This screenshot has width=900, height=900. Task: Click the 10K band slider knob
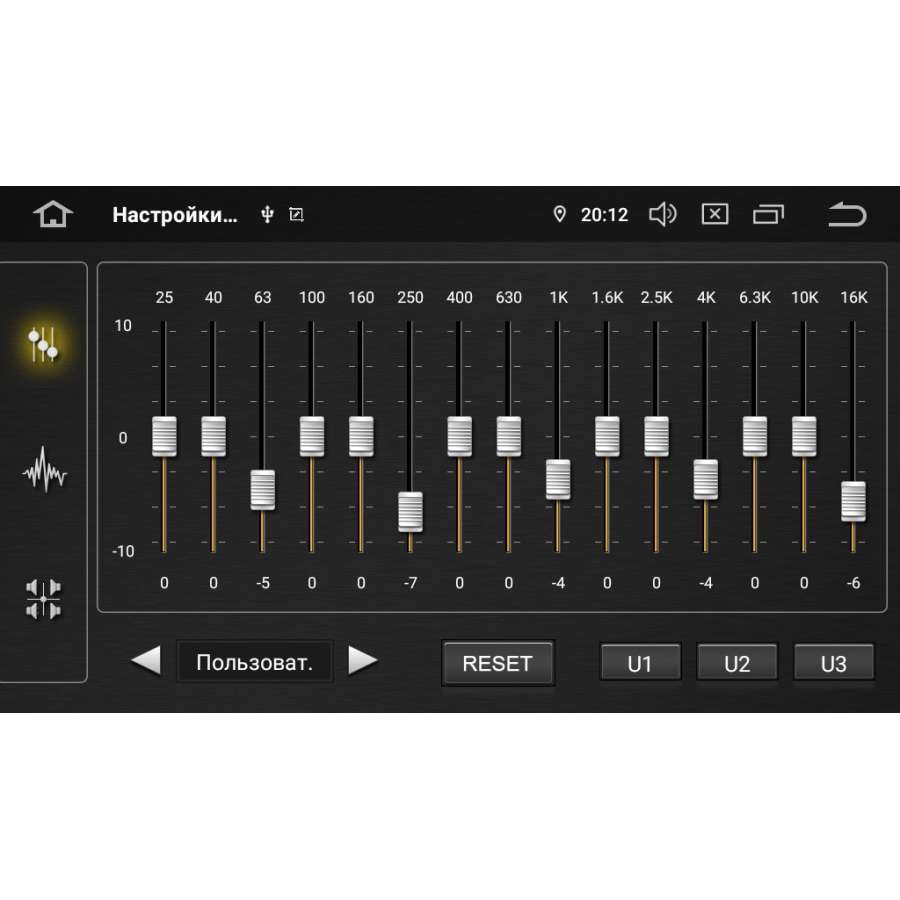click(804, 437)
